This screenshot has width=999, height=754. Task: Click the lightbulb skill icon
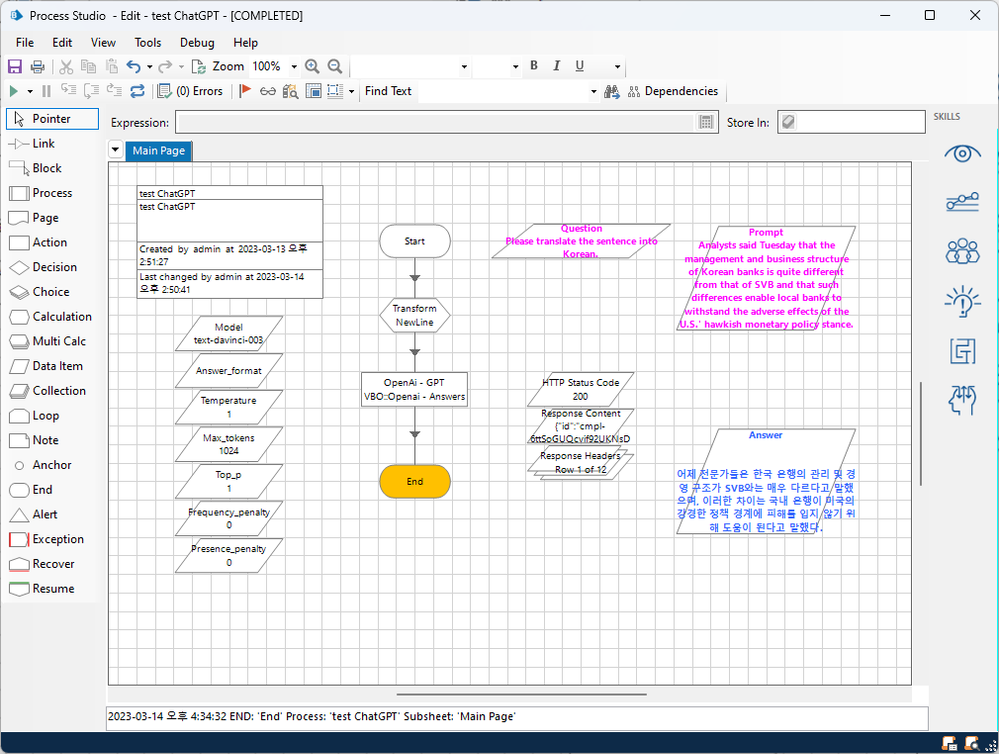(962, 301)
